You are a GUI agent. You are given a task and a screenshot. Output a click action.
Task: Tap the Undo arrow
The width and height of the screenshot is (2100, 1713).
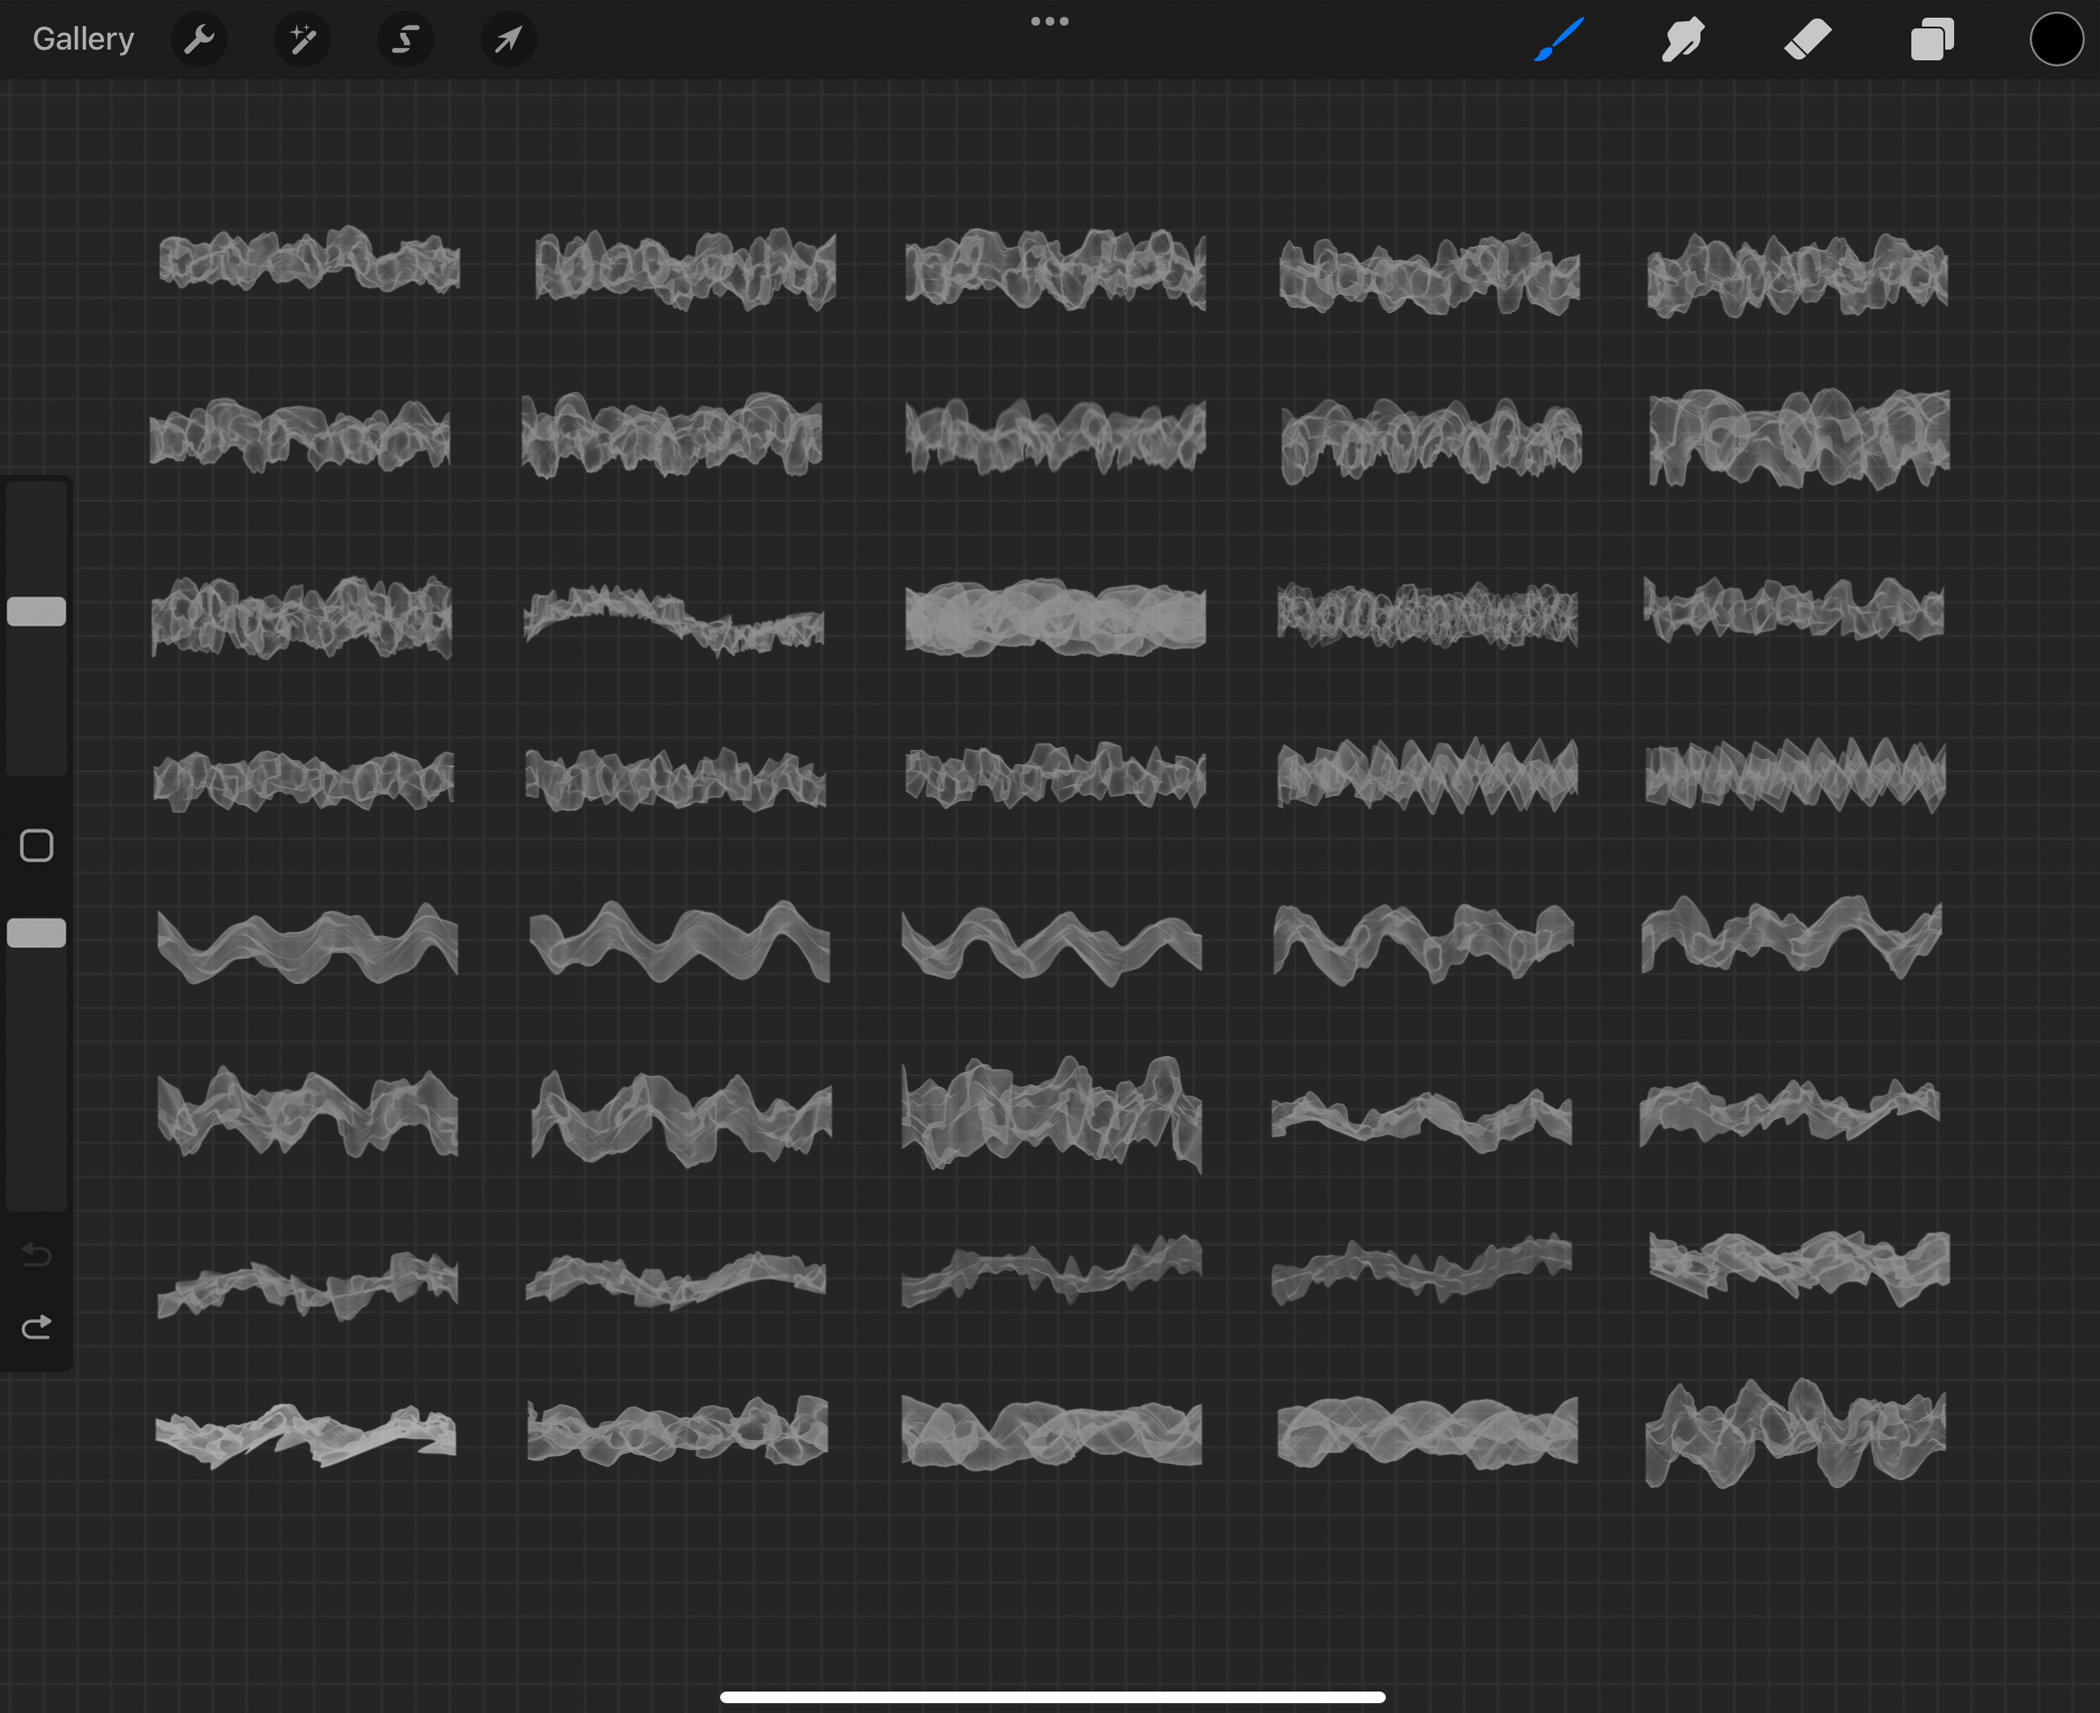pyautogui.click(x=37, y=1256)
